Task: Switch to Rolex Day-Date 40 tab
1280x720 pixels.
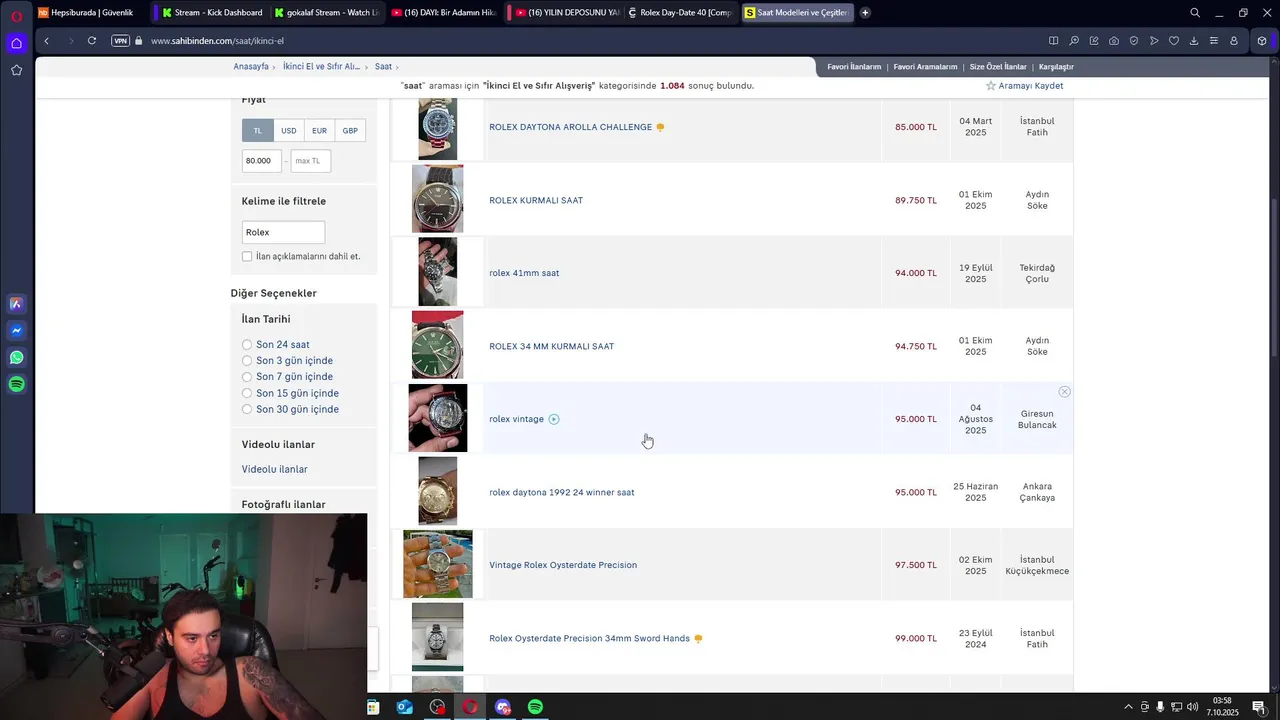Action: [x=680, y=13]
